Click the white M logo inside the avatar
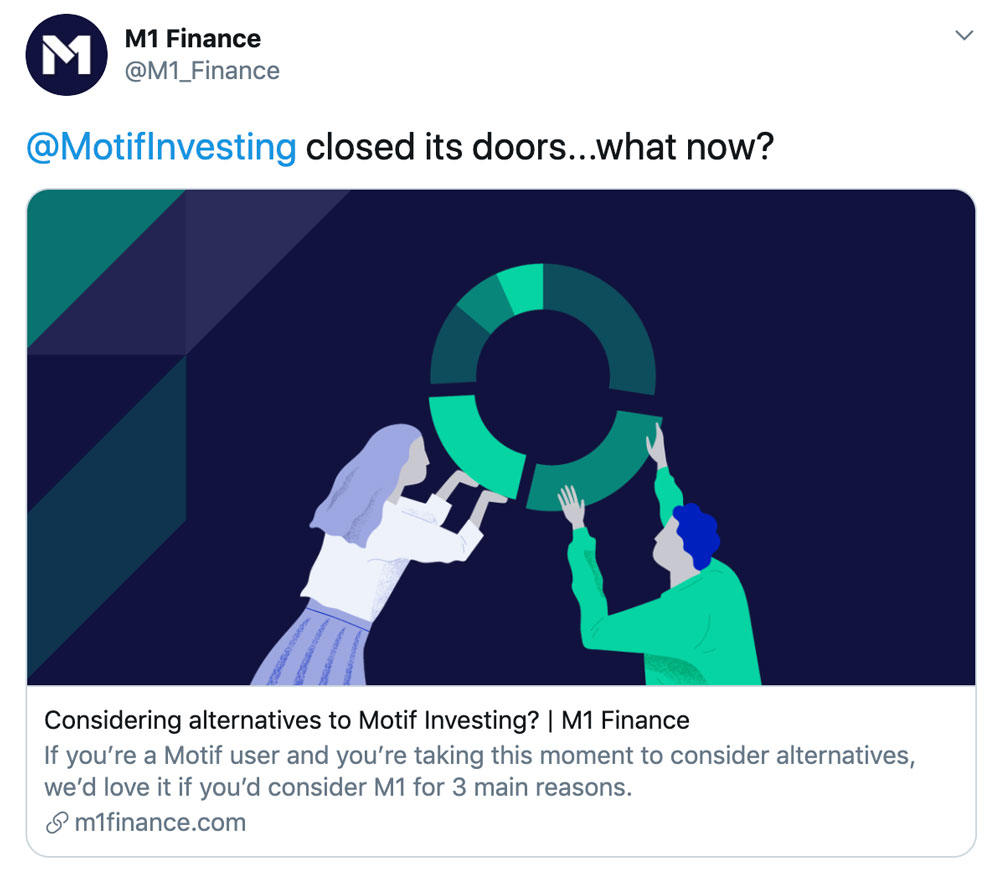 coord(66,55)
